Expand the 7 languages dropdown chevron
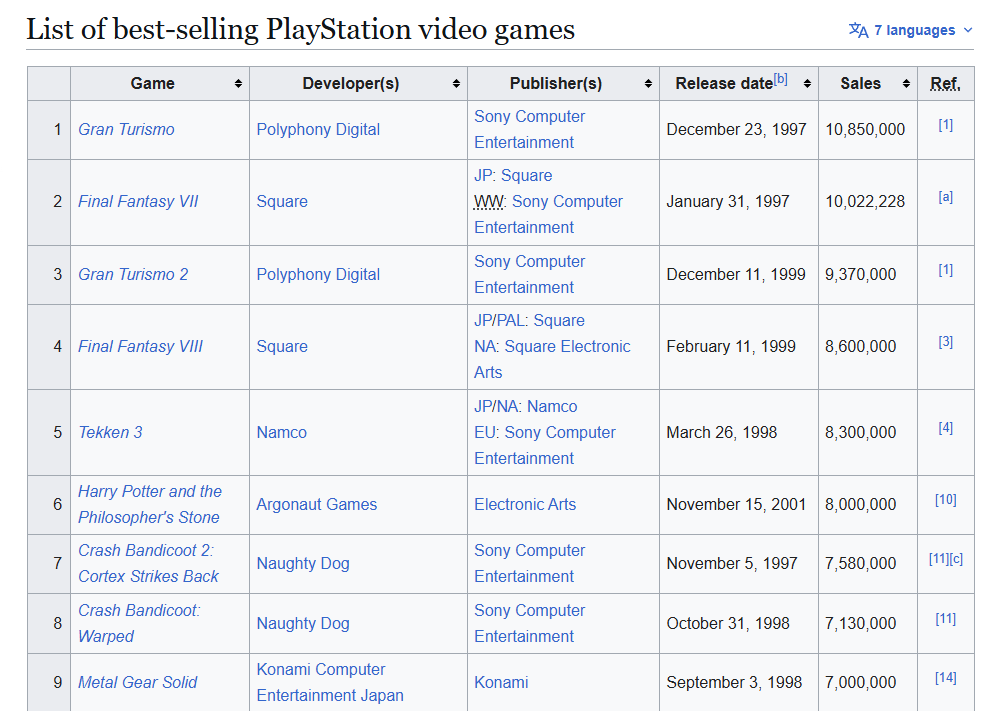Screen dimensions: 993x711 point(968,30)
